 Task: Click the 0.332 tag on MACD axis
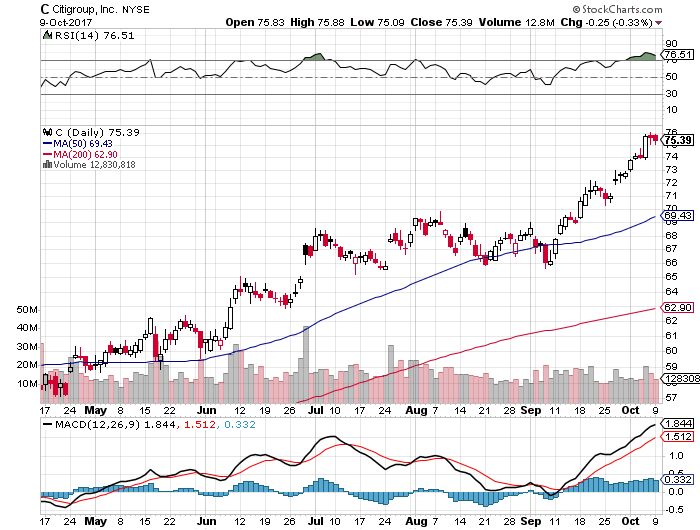[678, 480]
